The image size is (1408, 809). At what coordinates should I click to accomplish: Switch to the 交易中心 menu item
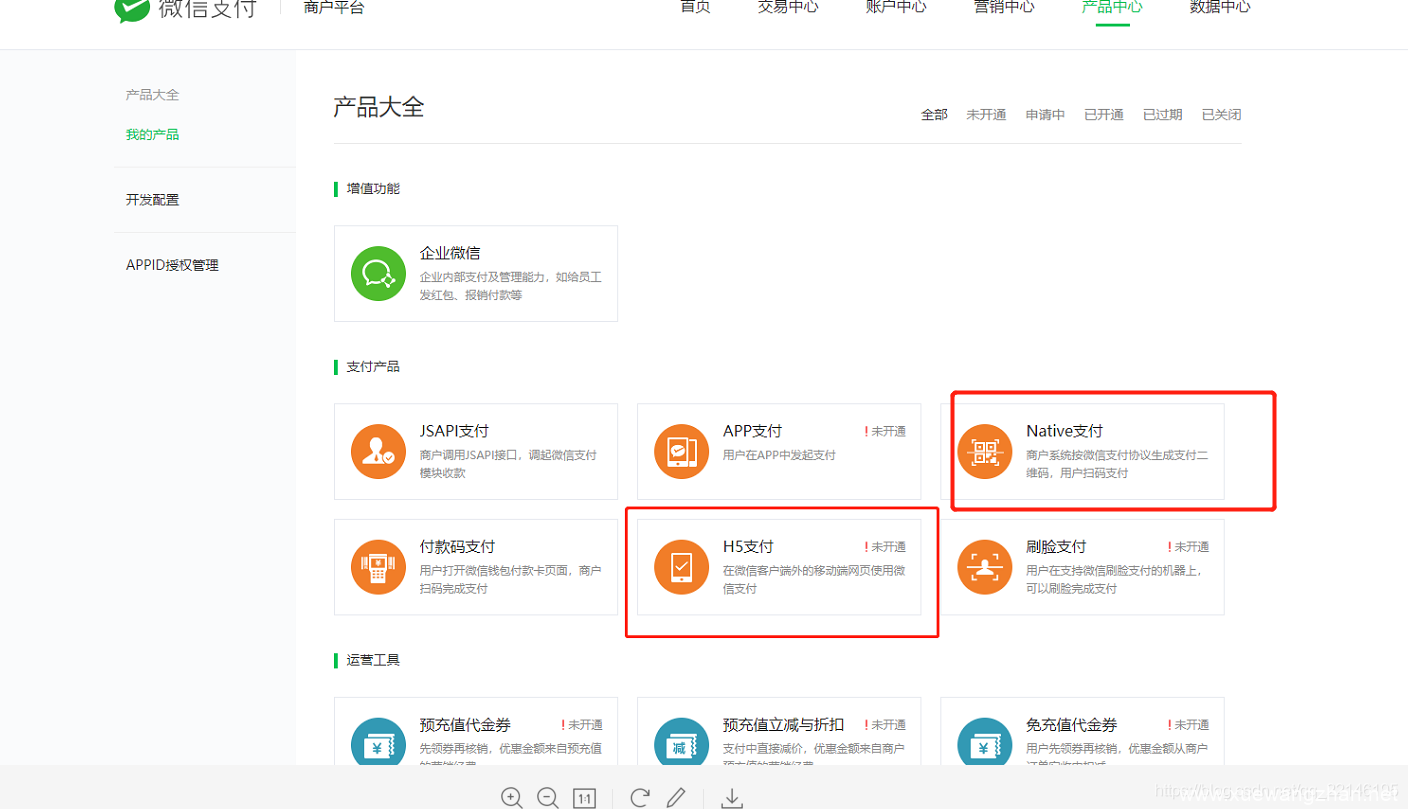(x=787, y=7)
